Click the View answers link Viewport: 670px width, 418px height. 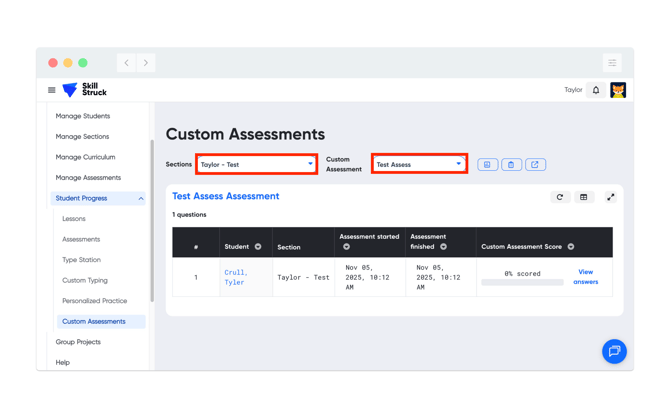click(x=585, y=277)
